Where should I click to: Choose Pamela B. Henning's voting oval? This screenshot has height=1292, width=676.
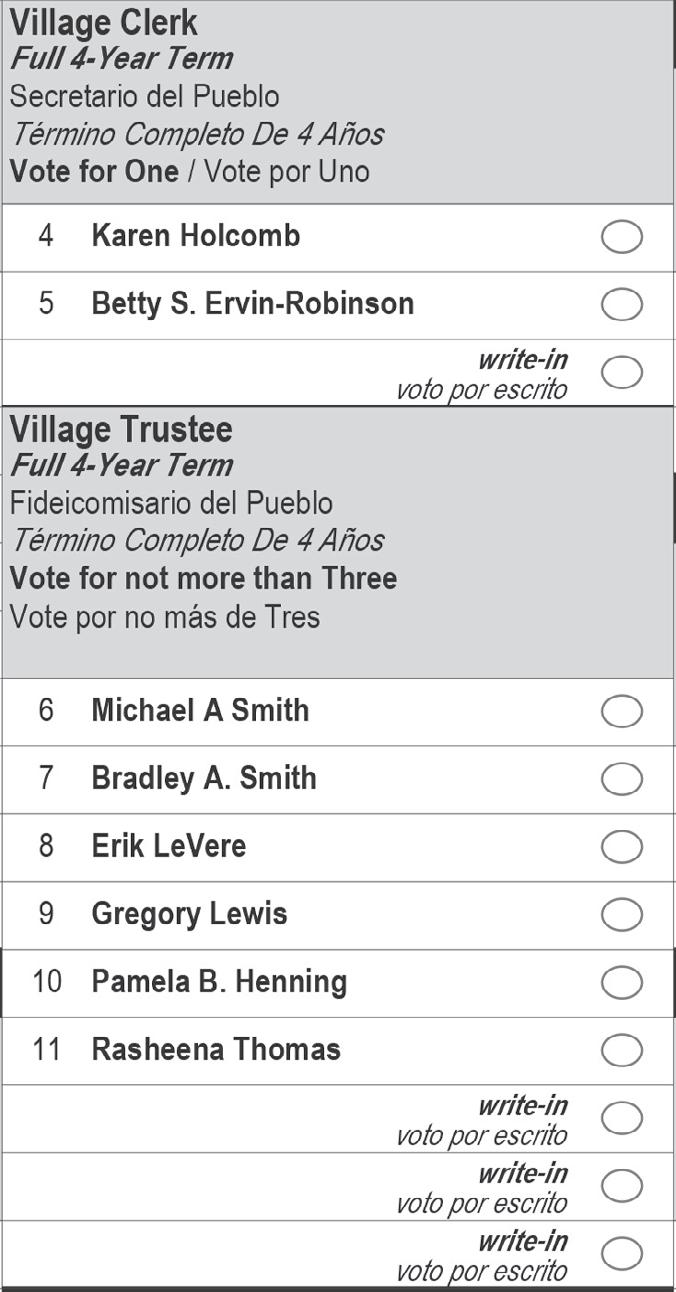pyautogui.click(x=621, y=983)
